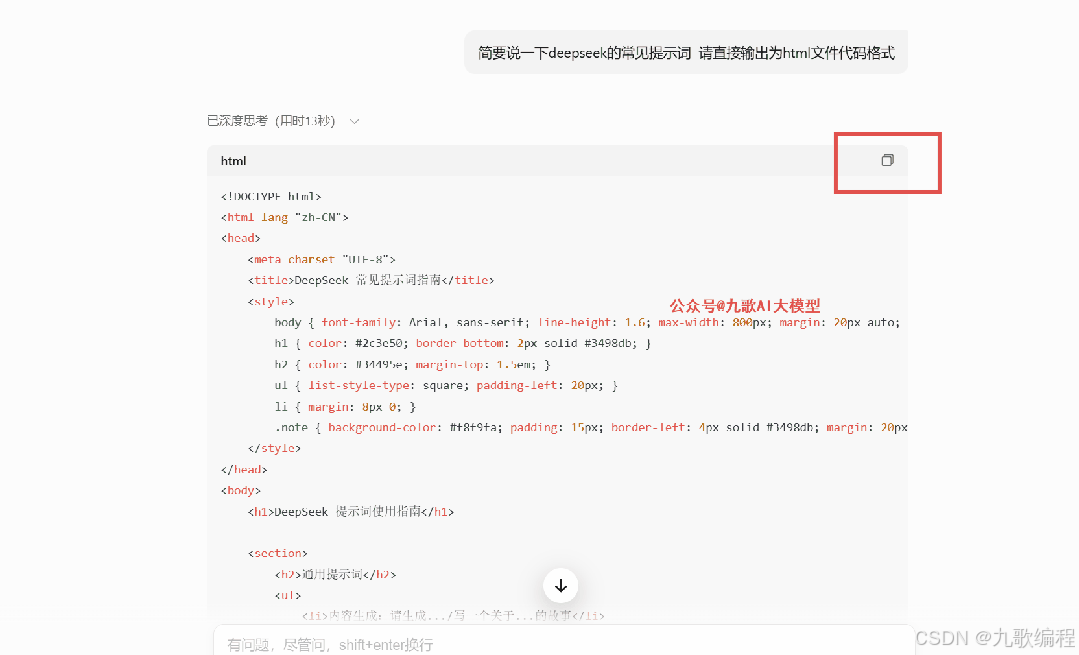Select the opening section tag line

tap(277, 553)
